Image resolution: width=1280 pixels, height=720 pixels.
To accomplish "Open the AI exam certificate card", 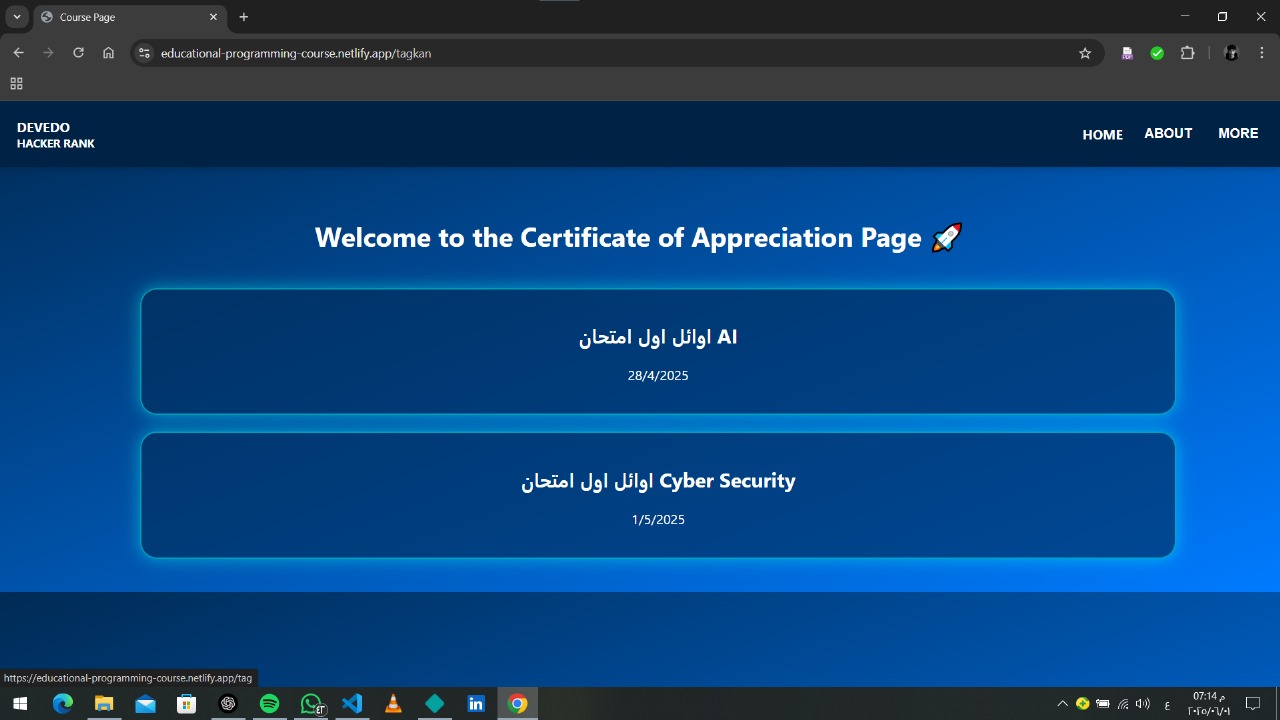I will (658, 351).
